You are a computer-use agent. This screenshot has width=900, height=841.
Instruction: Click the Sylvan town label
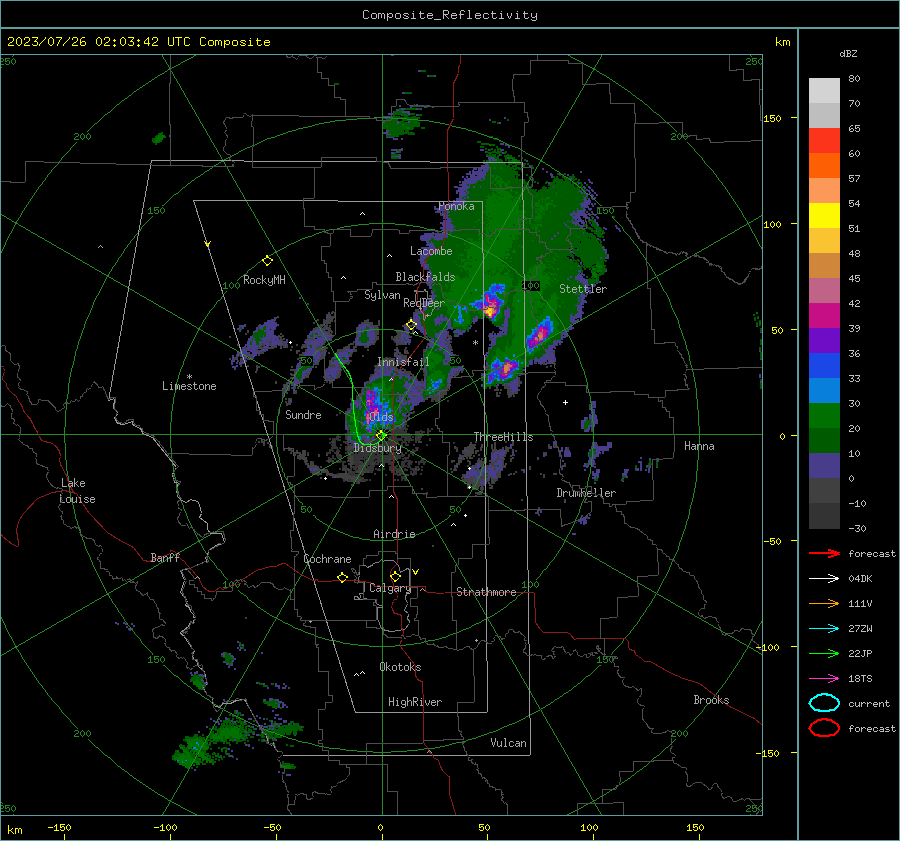pos(382,295)
